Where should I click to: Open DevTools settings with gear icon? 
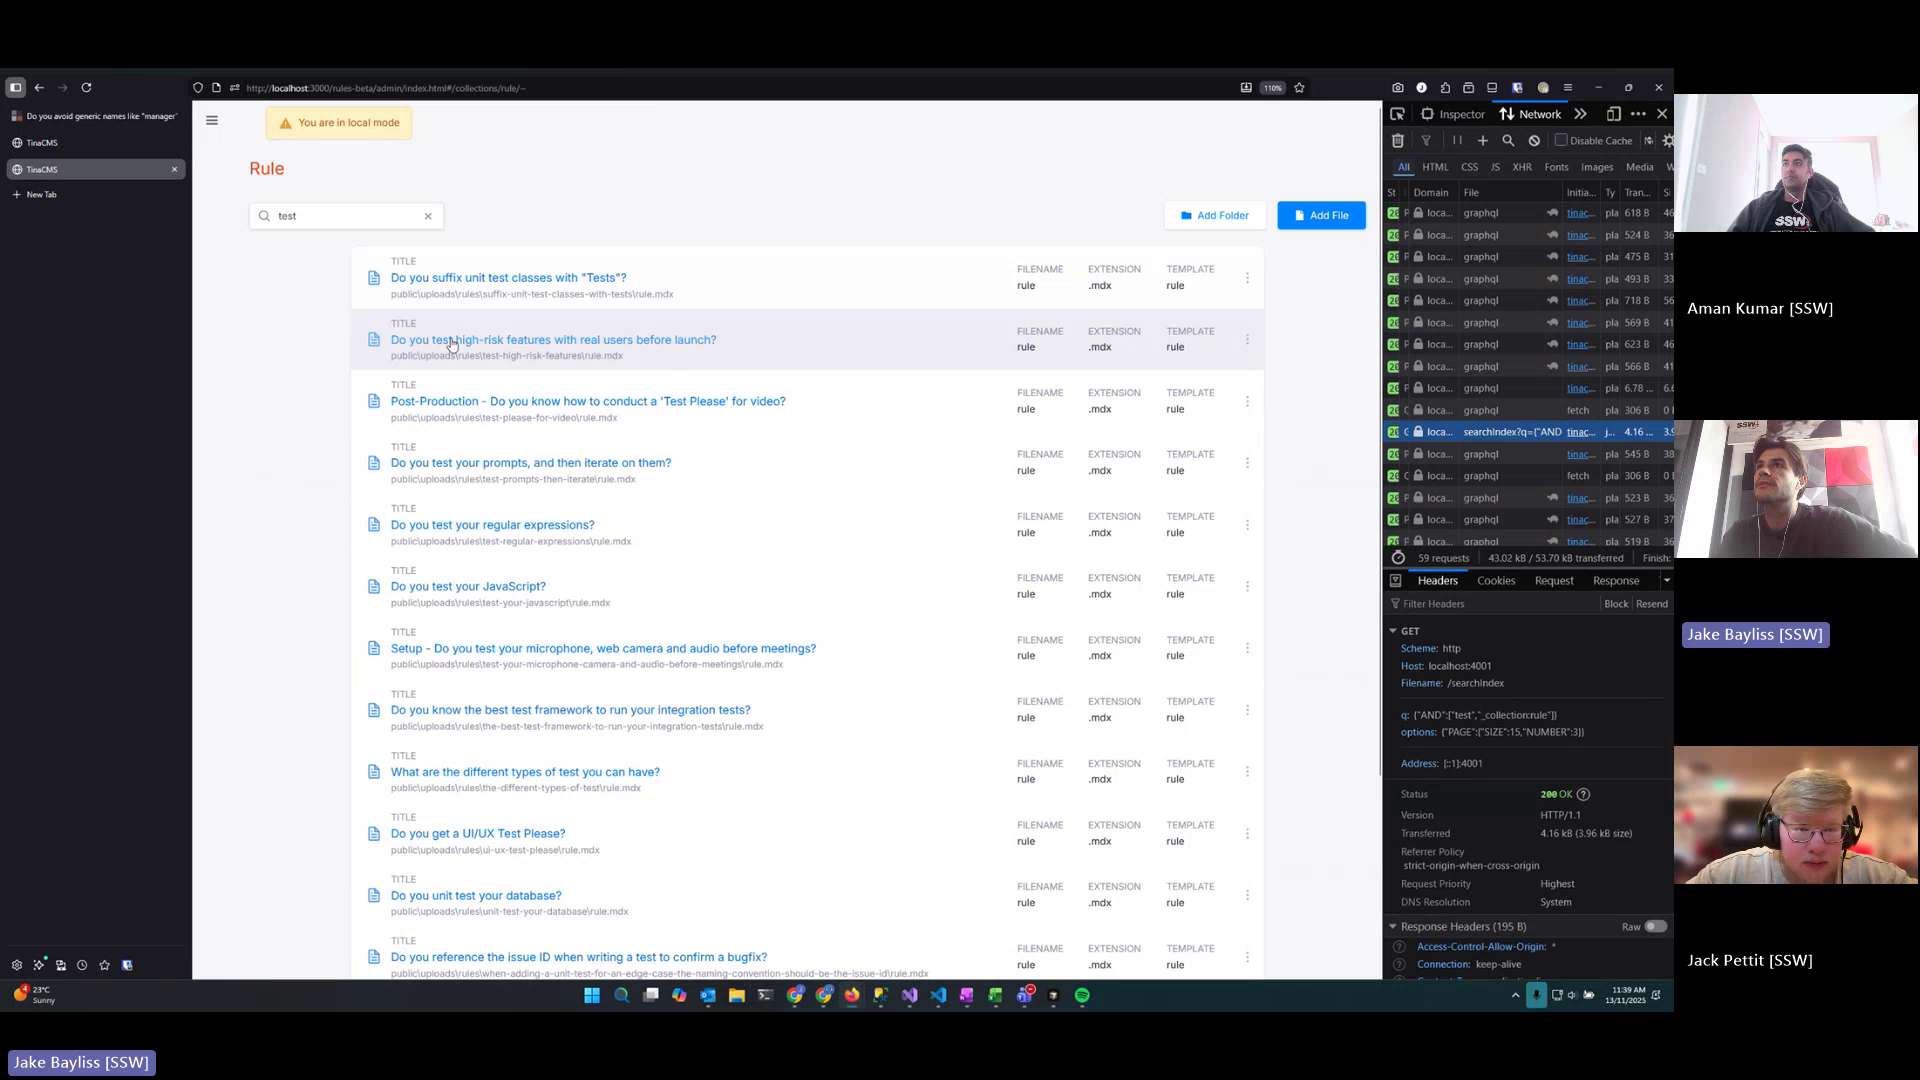(1667, 140)
